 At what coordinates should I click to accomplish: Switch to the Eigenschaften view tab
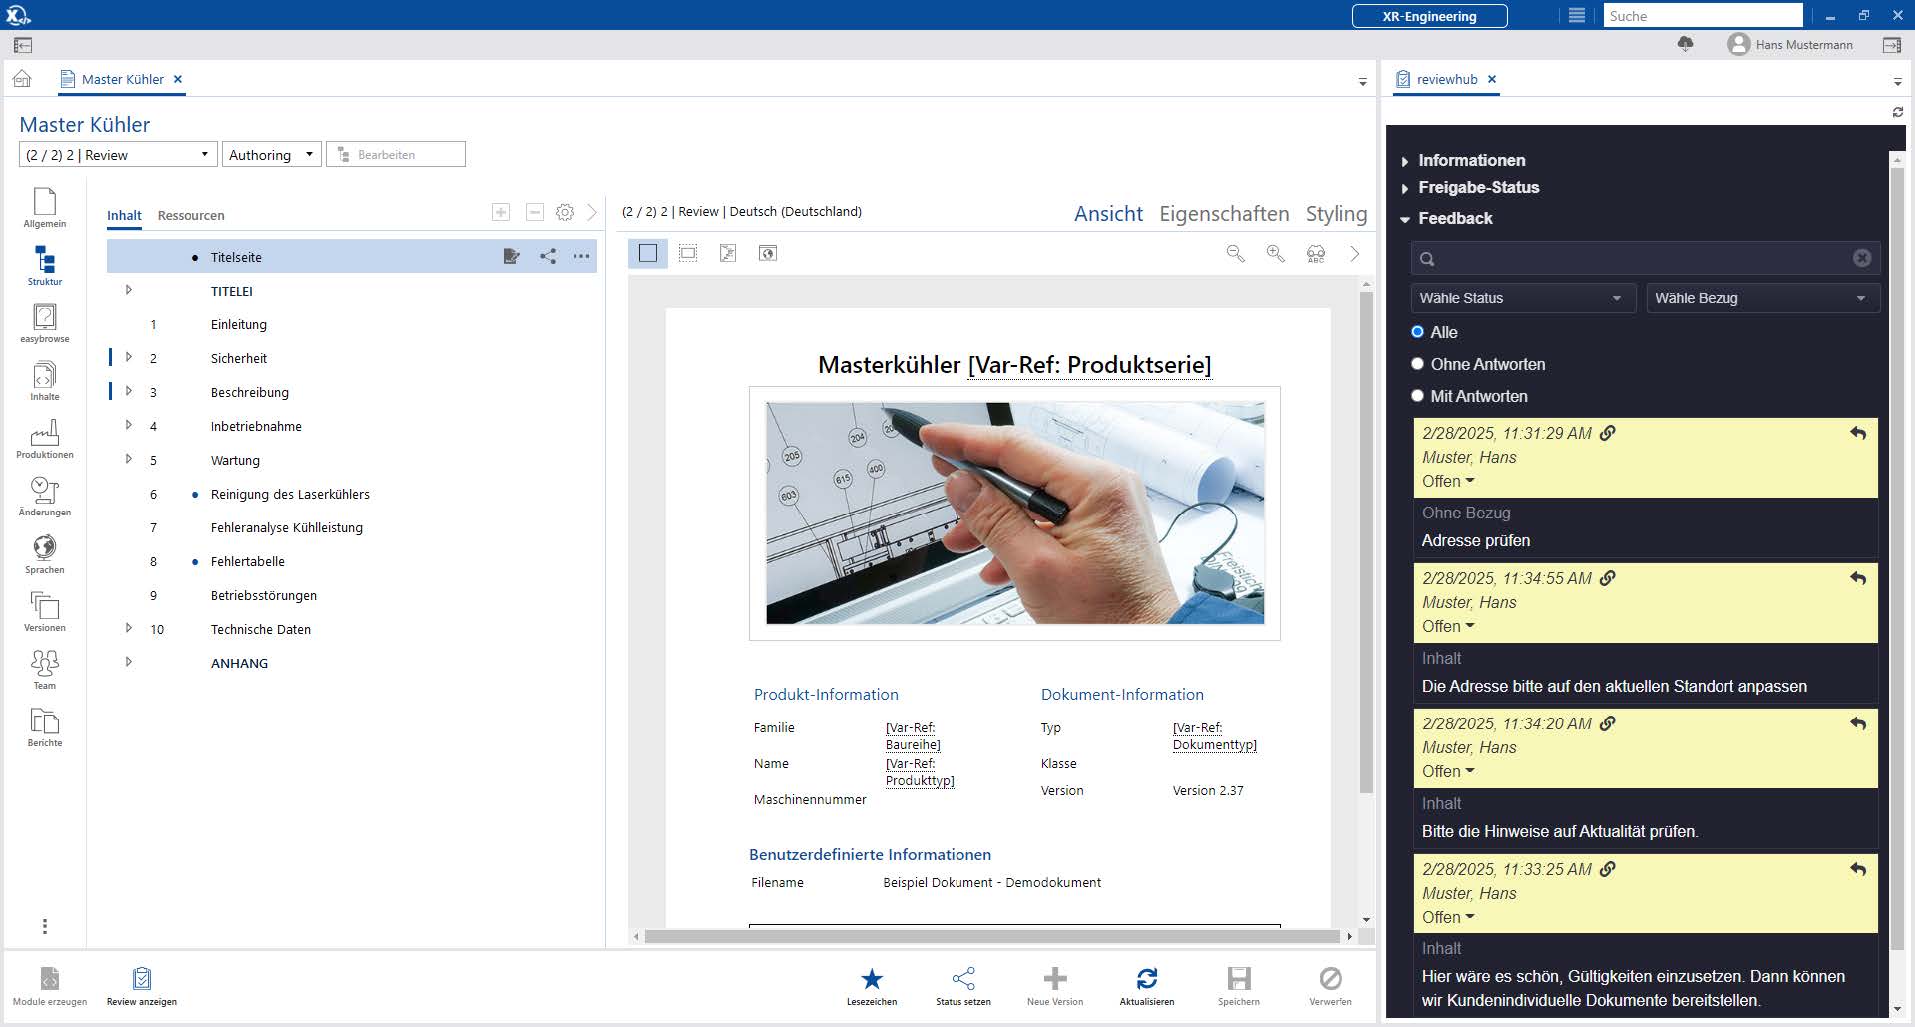point(1224,214)
